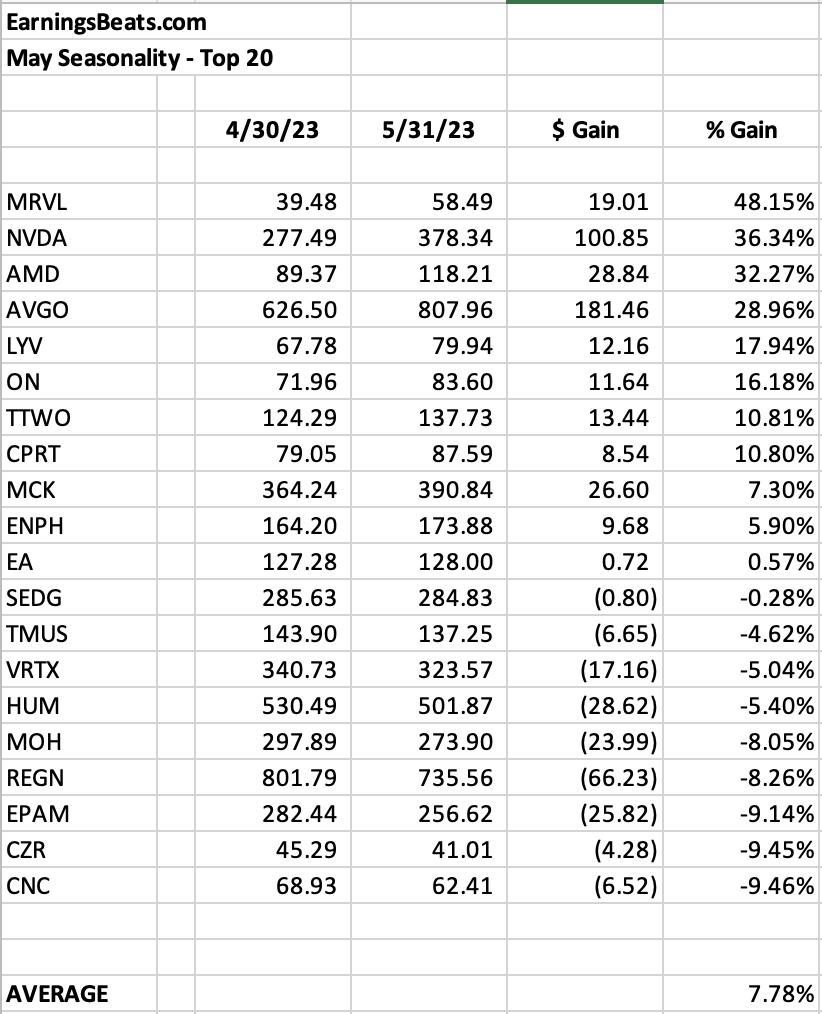Click the 5/31/23 column header cell
This screenshot has height=1014, width=822.
pyautogui.click(x=429, y=129)
